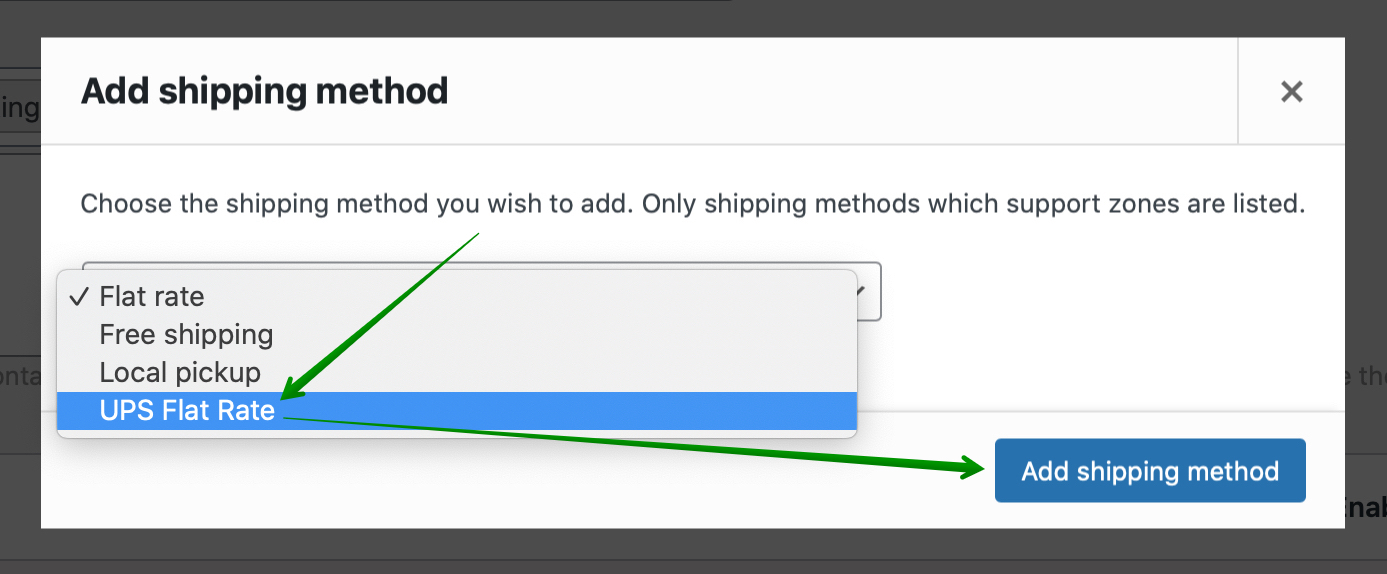The height and width of the screenshot is (574, 1387).
Task: Select the UPS Flat Rate option
Action: pos(187,410)
